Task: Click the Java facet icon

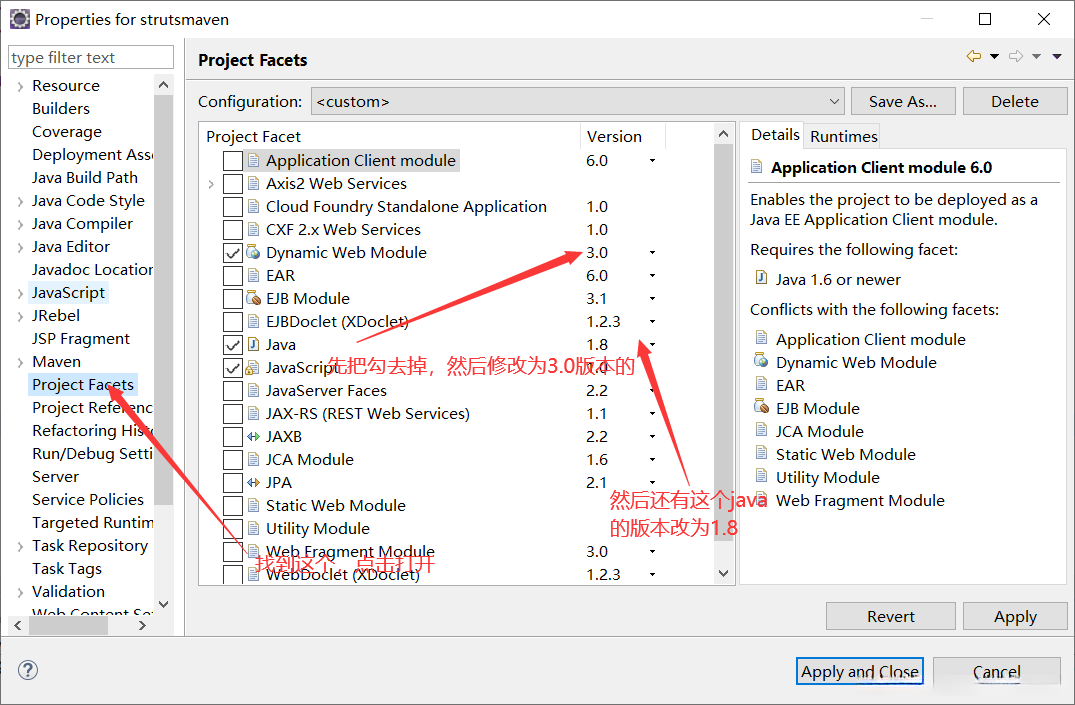Action: (x=253, y=345)
